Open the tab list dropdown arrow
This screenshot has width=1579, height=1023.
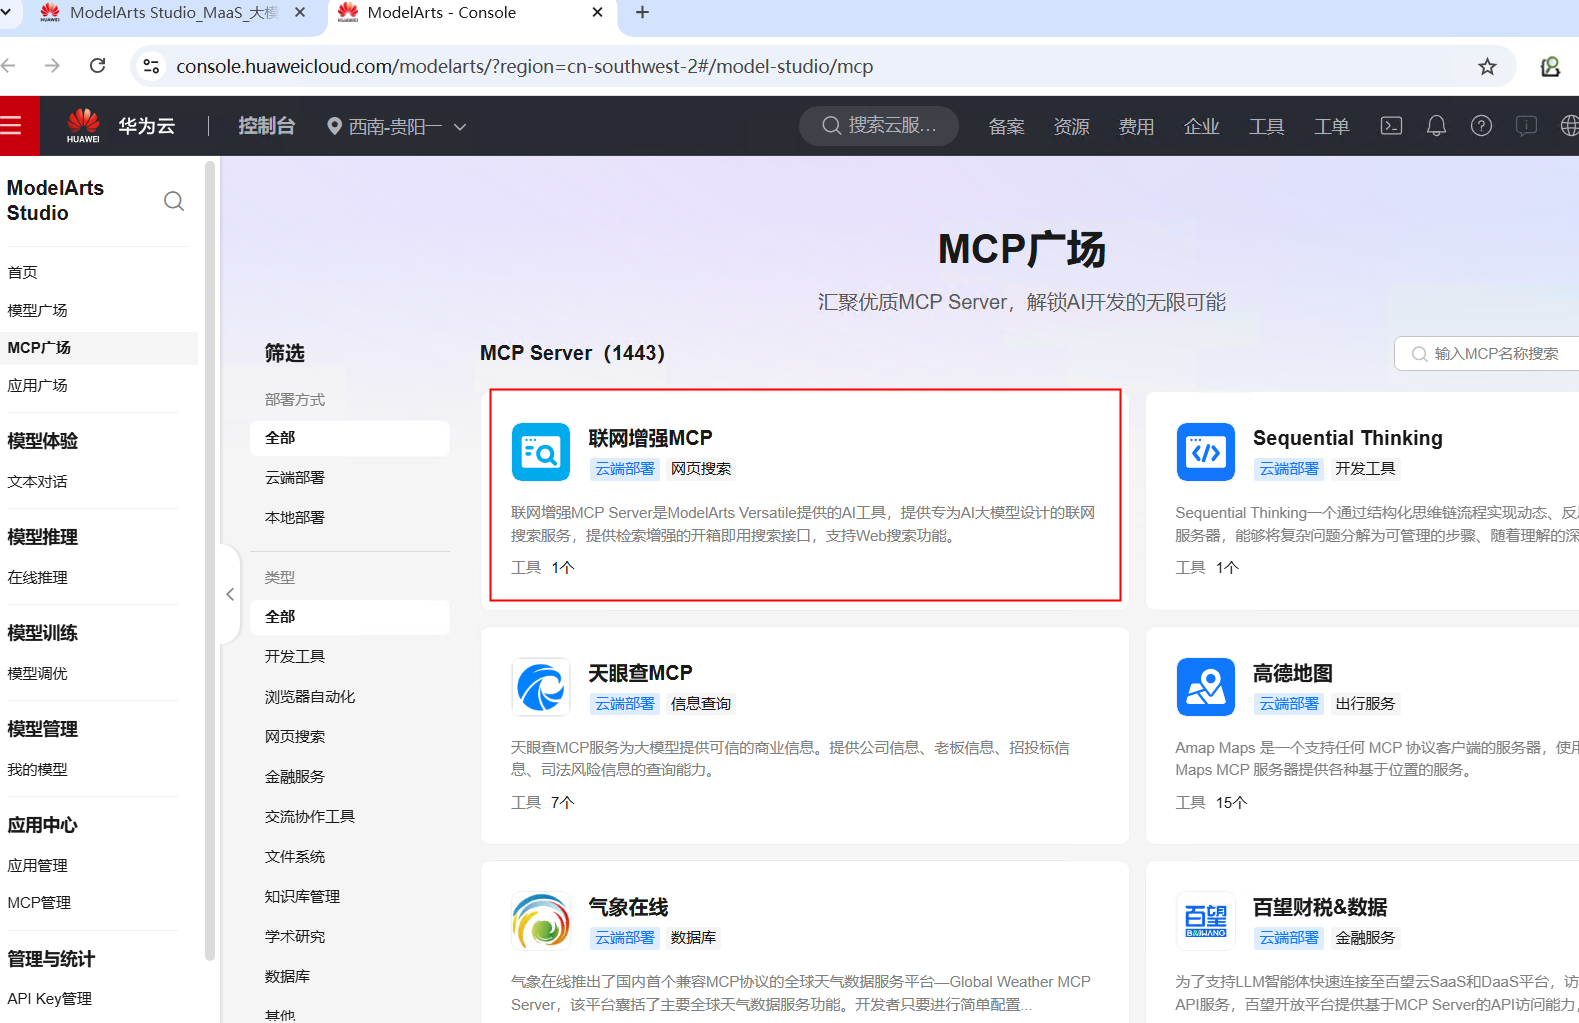6,13
